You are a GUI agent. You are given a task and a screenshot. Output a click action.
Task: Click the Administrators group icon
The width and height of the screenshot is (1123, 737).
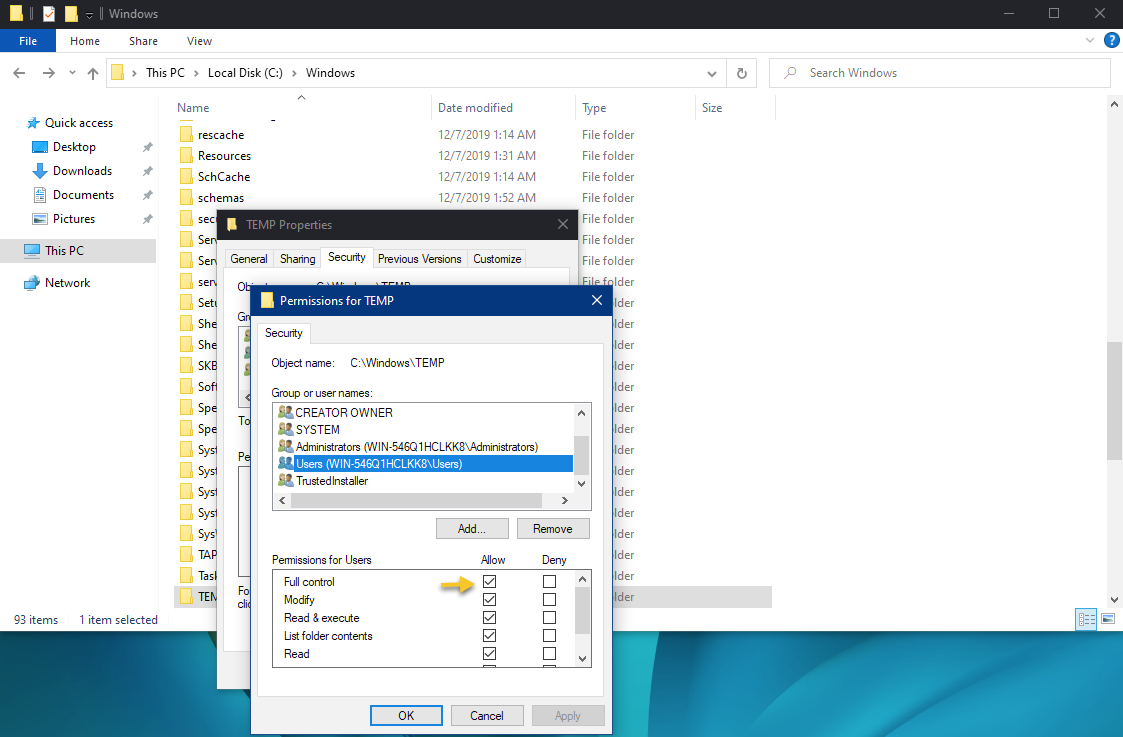(285, 447)
